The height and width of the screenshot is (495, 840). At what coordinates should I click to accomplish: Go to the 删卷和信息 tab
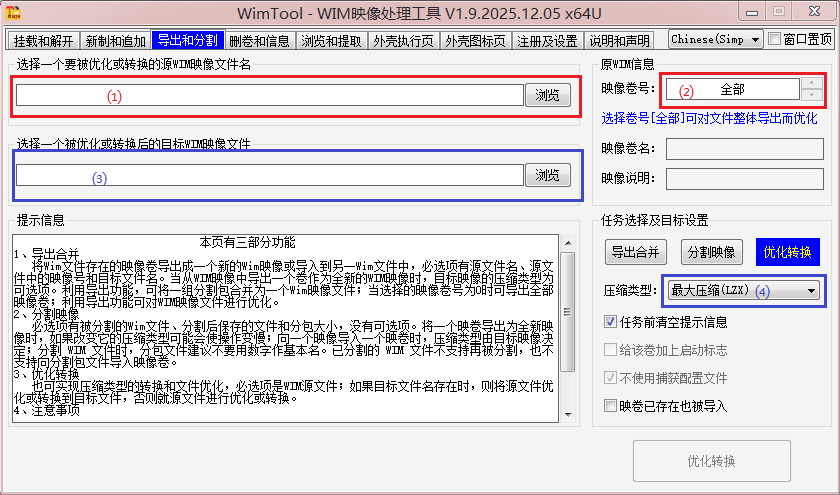click(x=259, y=41)
